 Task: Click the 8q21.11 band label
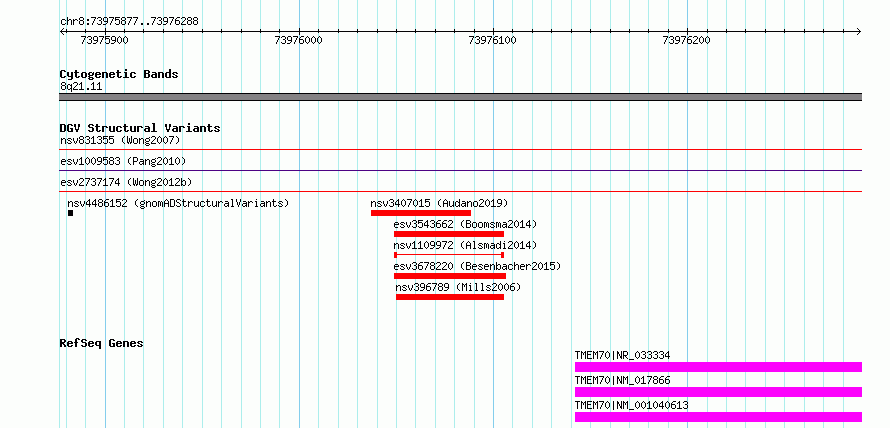(x=81, y=87)
